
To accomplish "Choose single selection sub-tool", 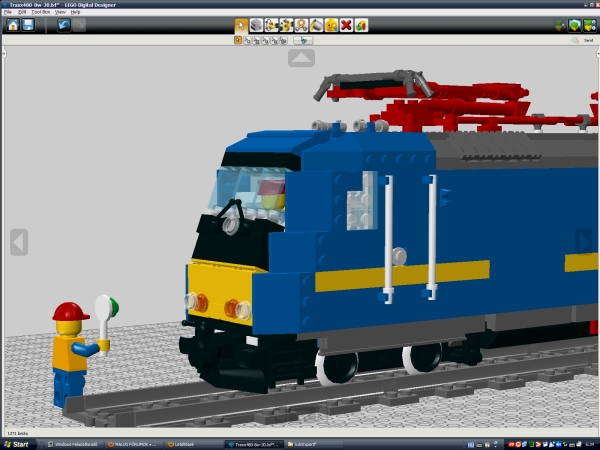I will pyautogui.click(x=238, y=40).
